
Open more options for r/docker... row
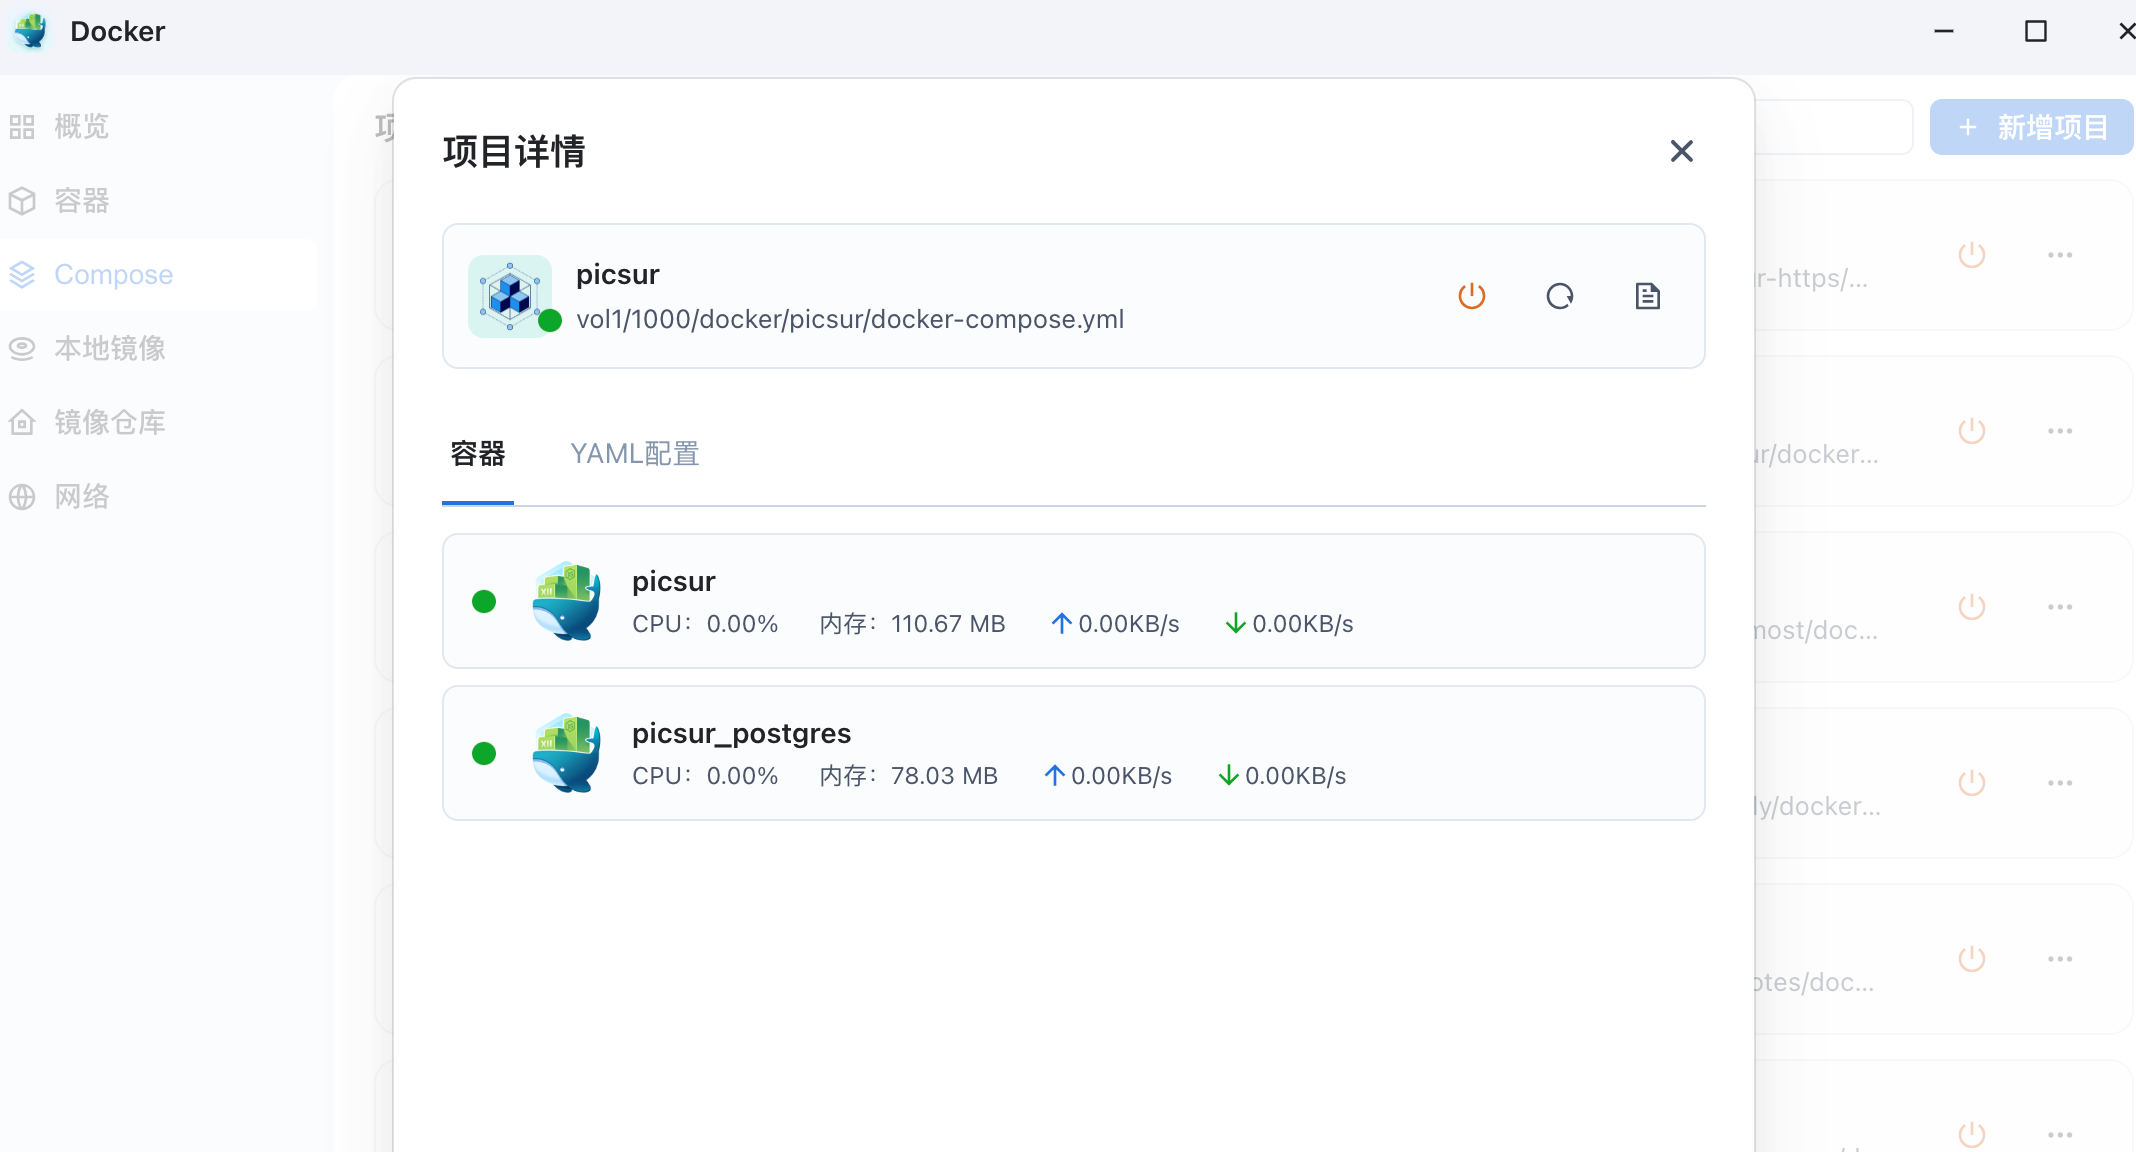(x=2060, y=431)
